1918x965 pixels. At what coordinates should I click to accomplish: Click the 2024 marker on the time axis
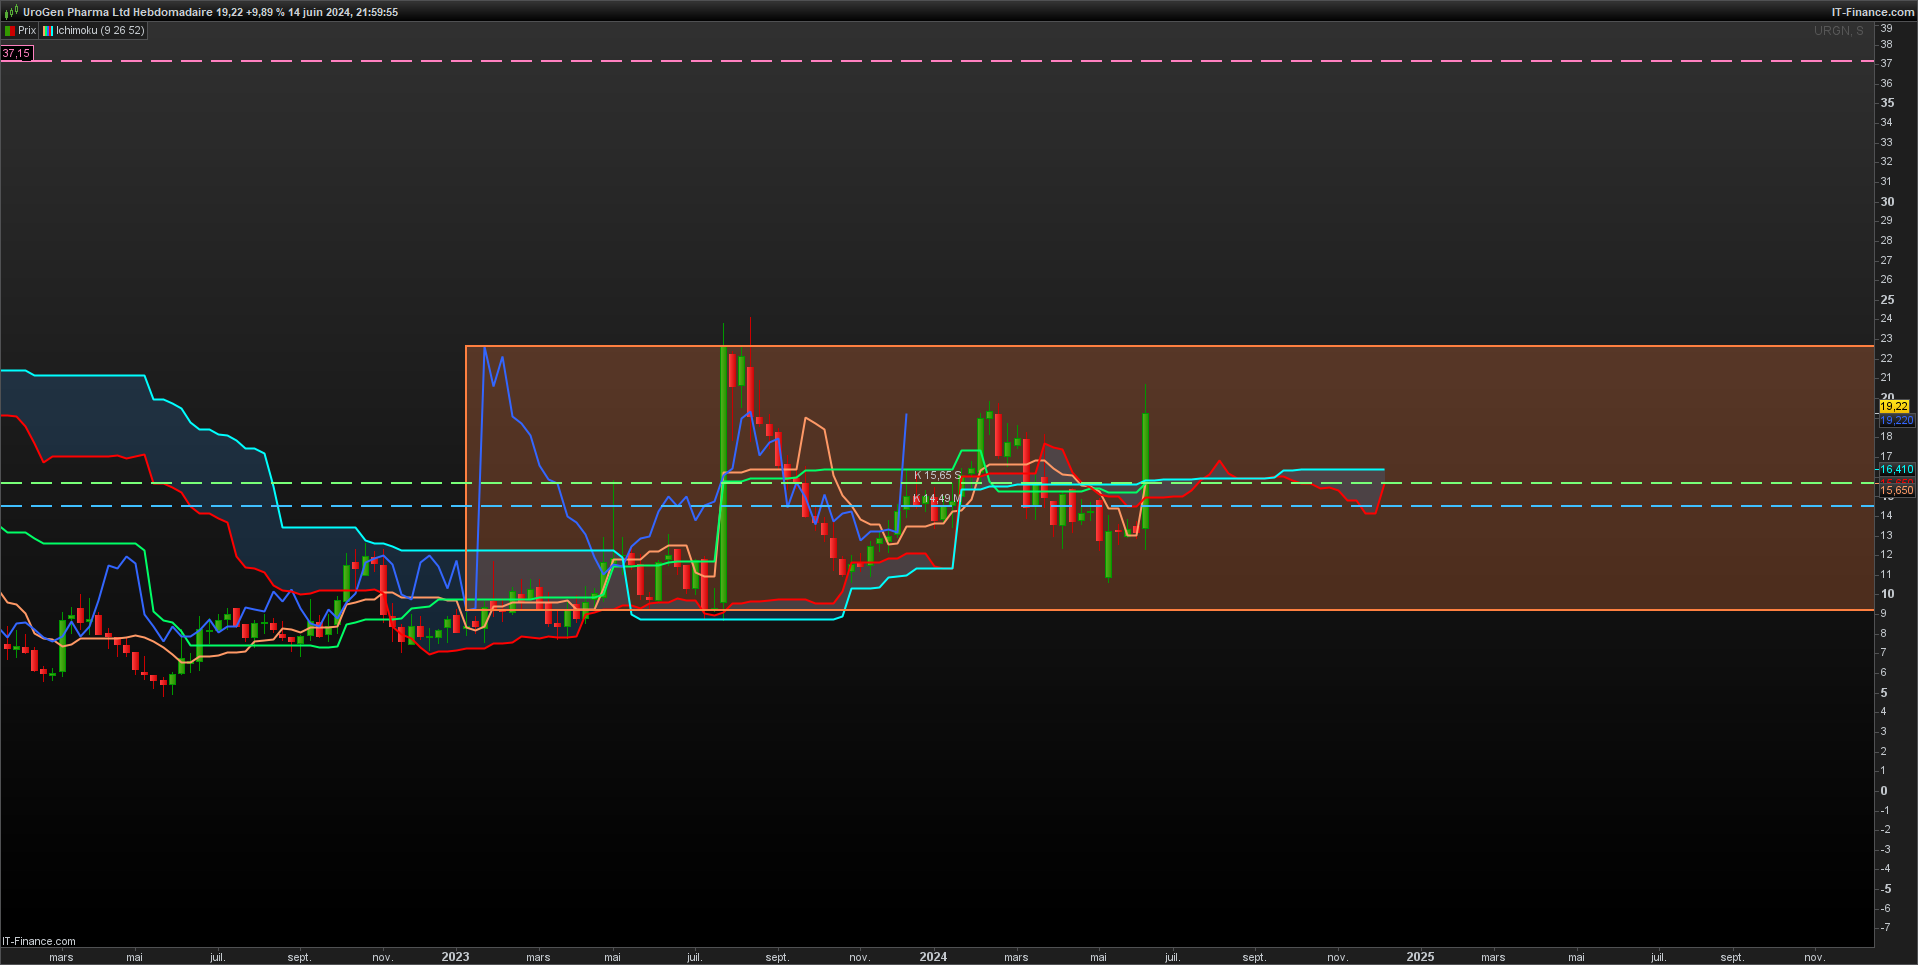933,957
